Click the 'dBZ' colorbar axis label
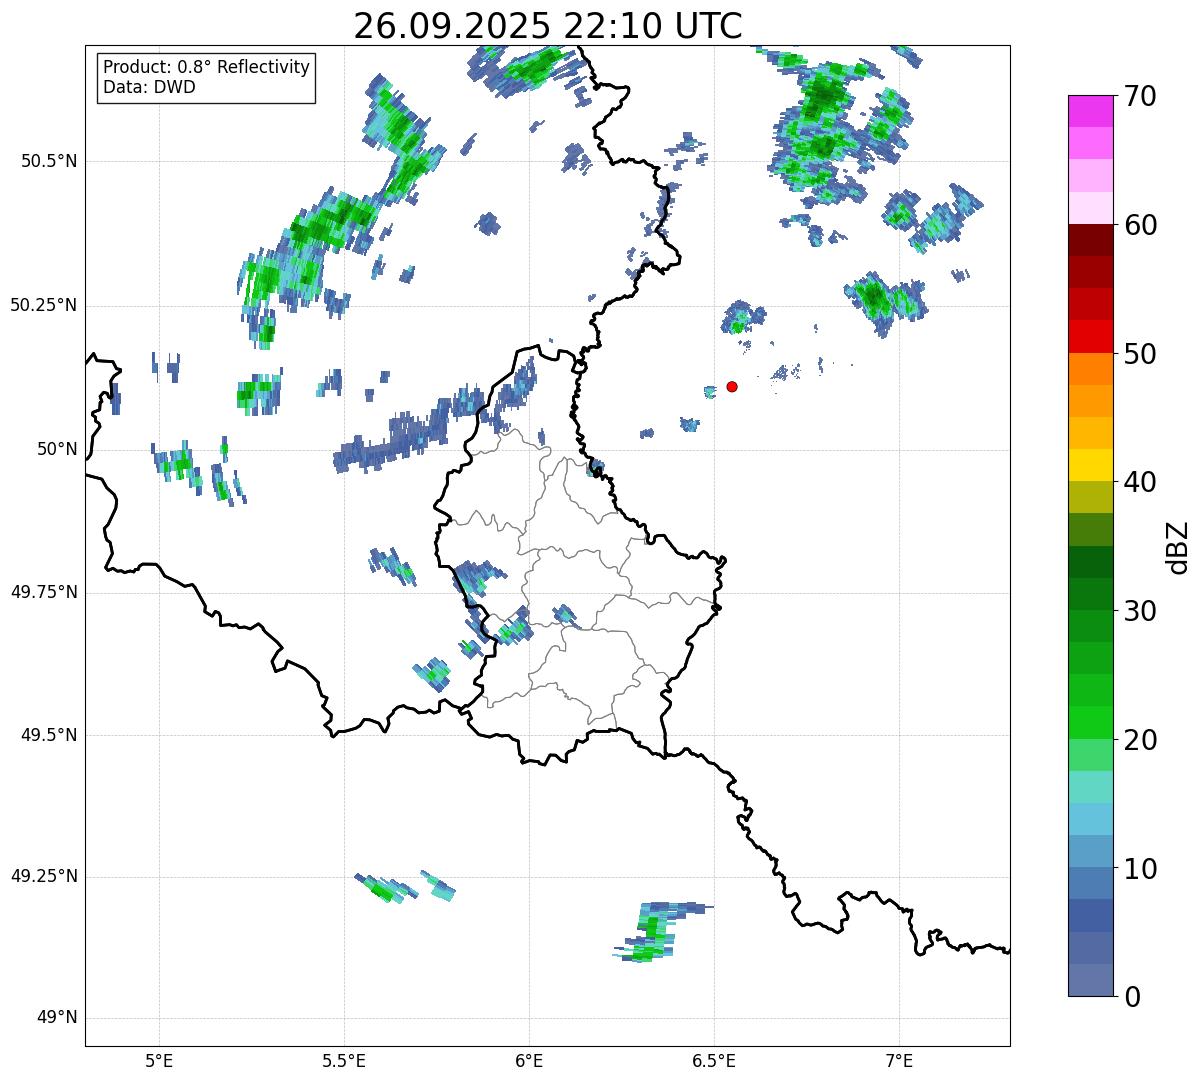Image resolution: width=1202 pixels, height=1081 pixels. pos(1178,547)
